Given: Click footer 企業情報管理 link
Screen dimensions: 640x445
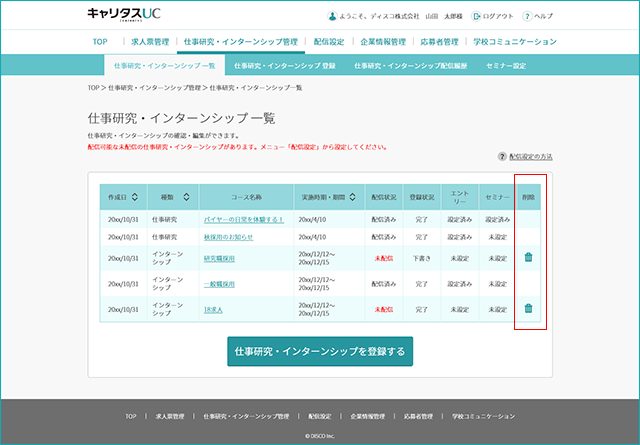Looking at the screenshot, I should pyautogui.click(x=367, y=416).
